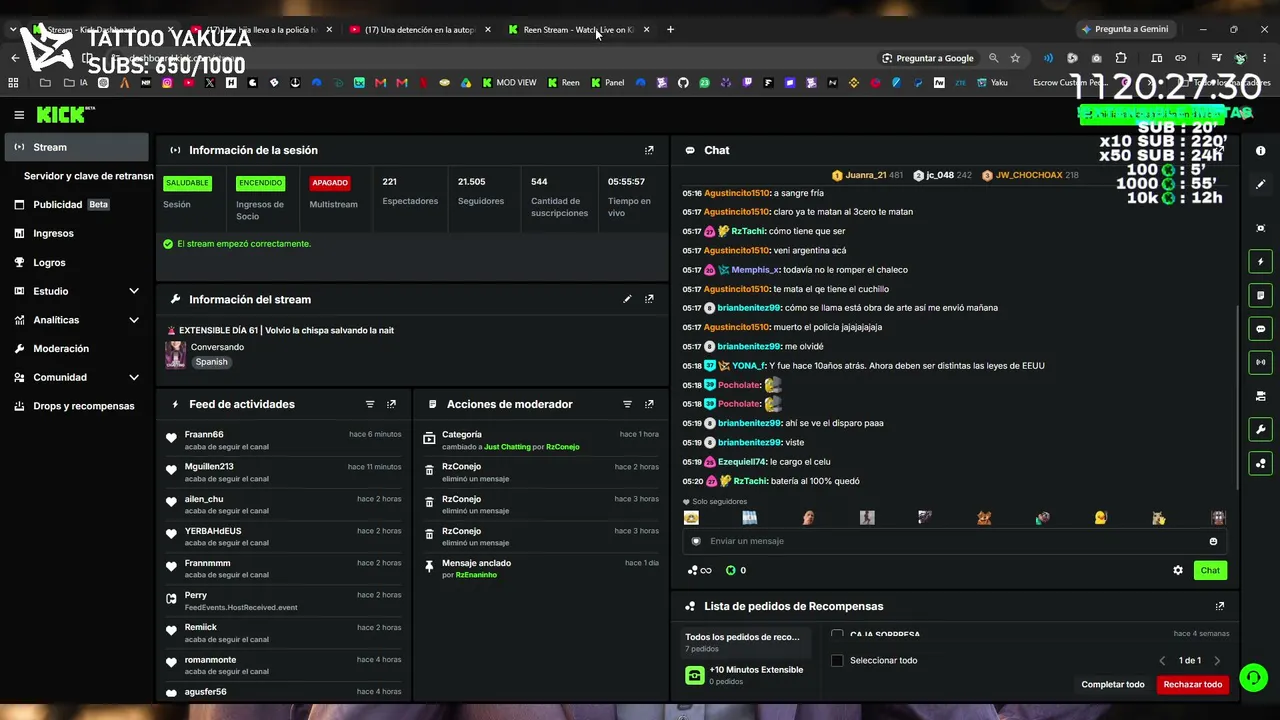This screenshot has width=1280, height=720.
Task: Click the Rechazar todo button
Action: point(1193,685)
